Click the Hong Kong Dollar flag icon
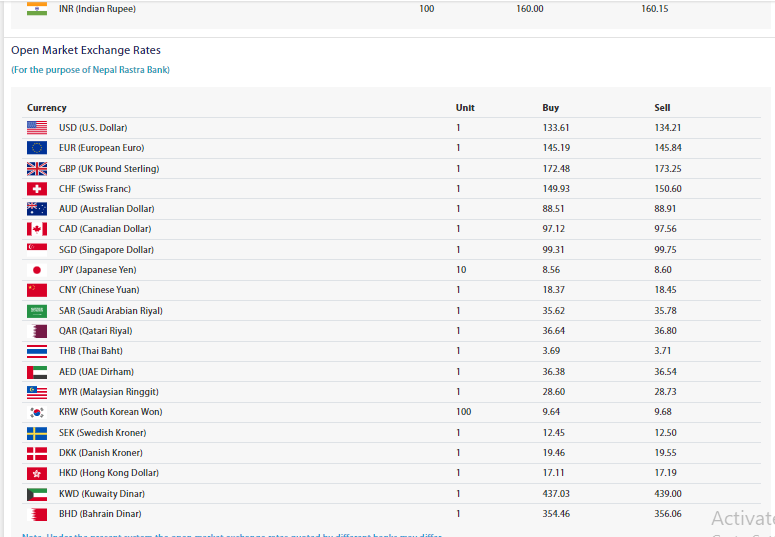The image size is (775, 537). [x=37, y=473]
